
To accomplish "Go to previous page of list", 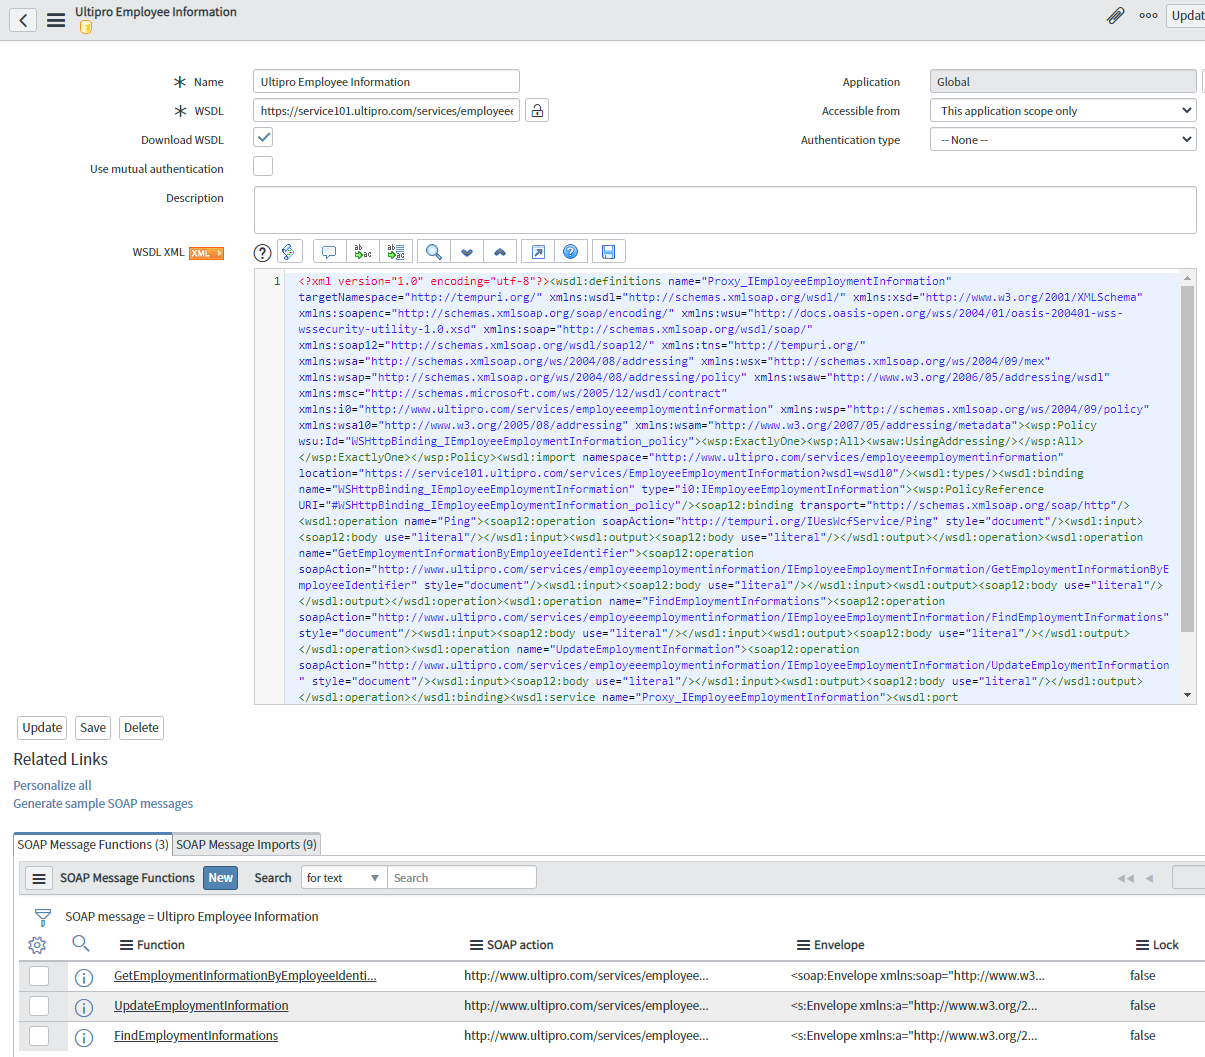I will (x=1150, y=878).
